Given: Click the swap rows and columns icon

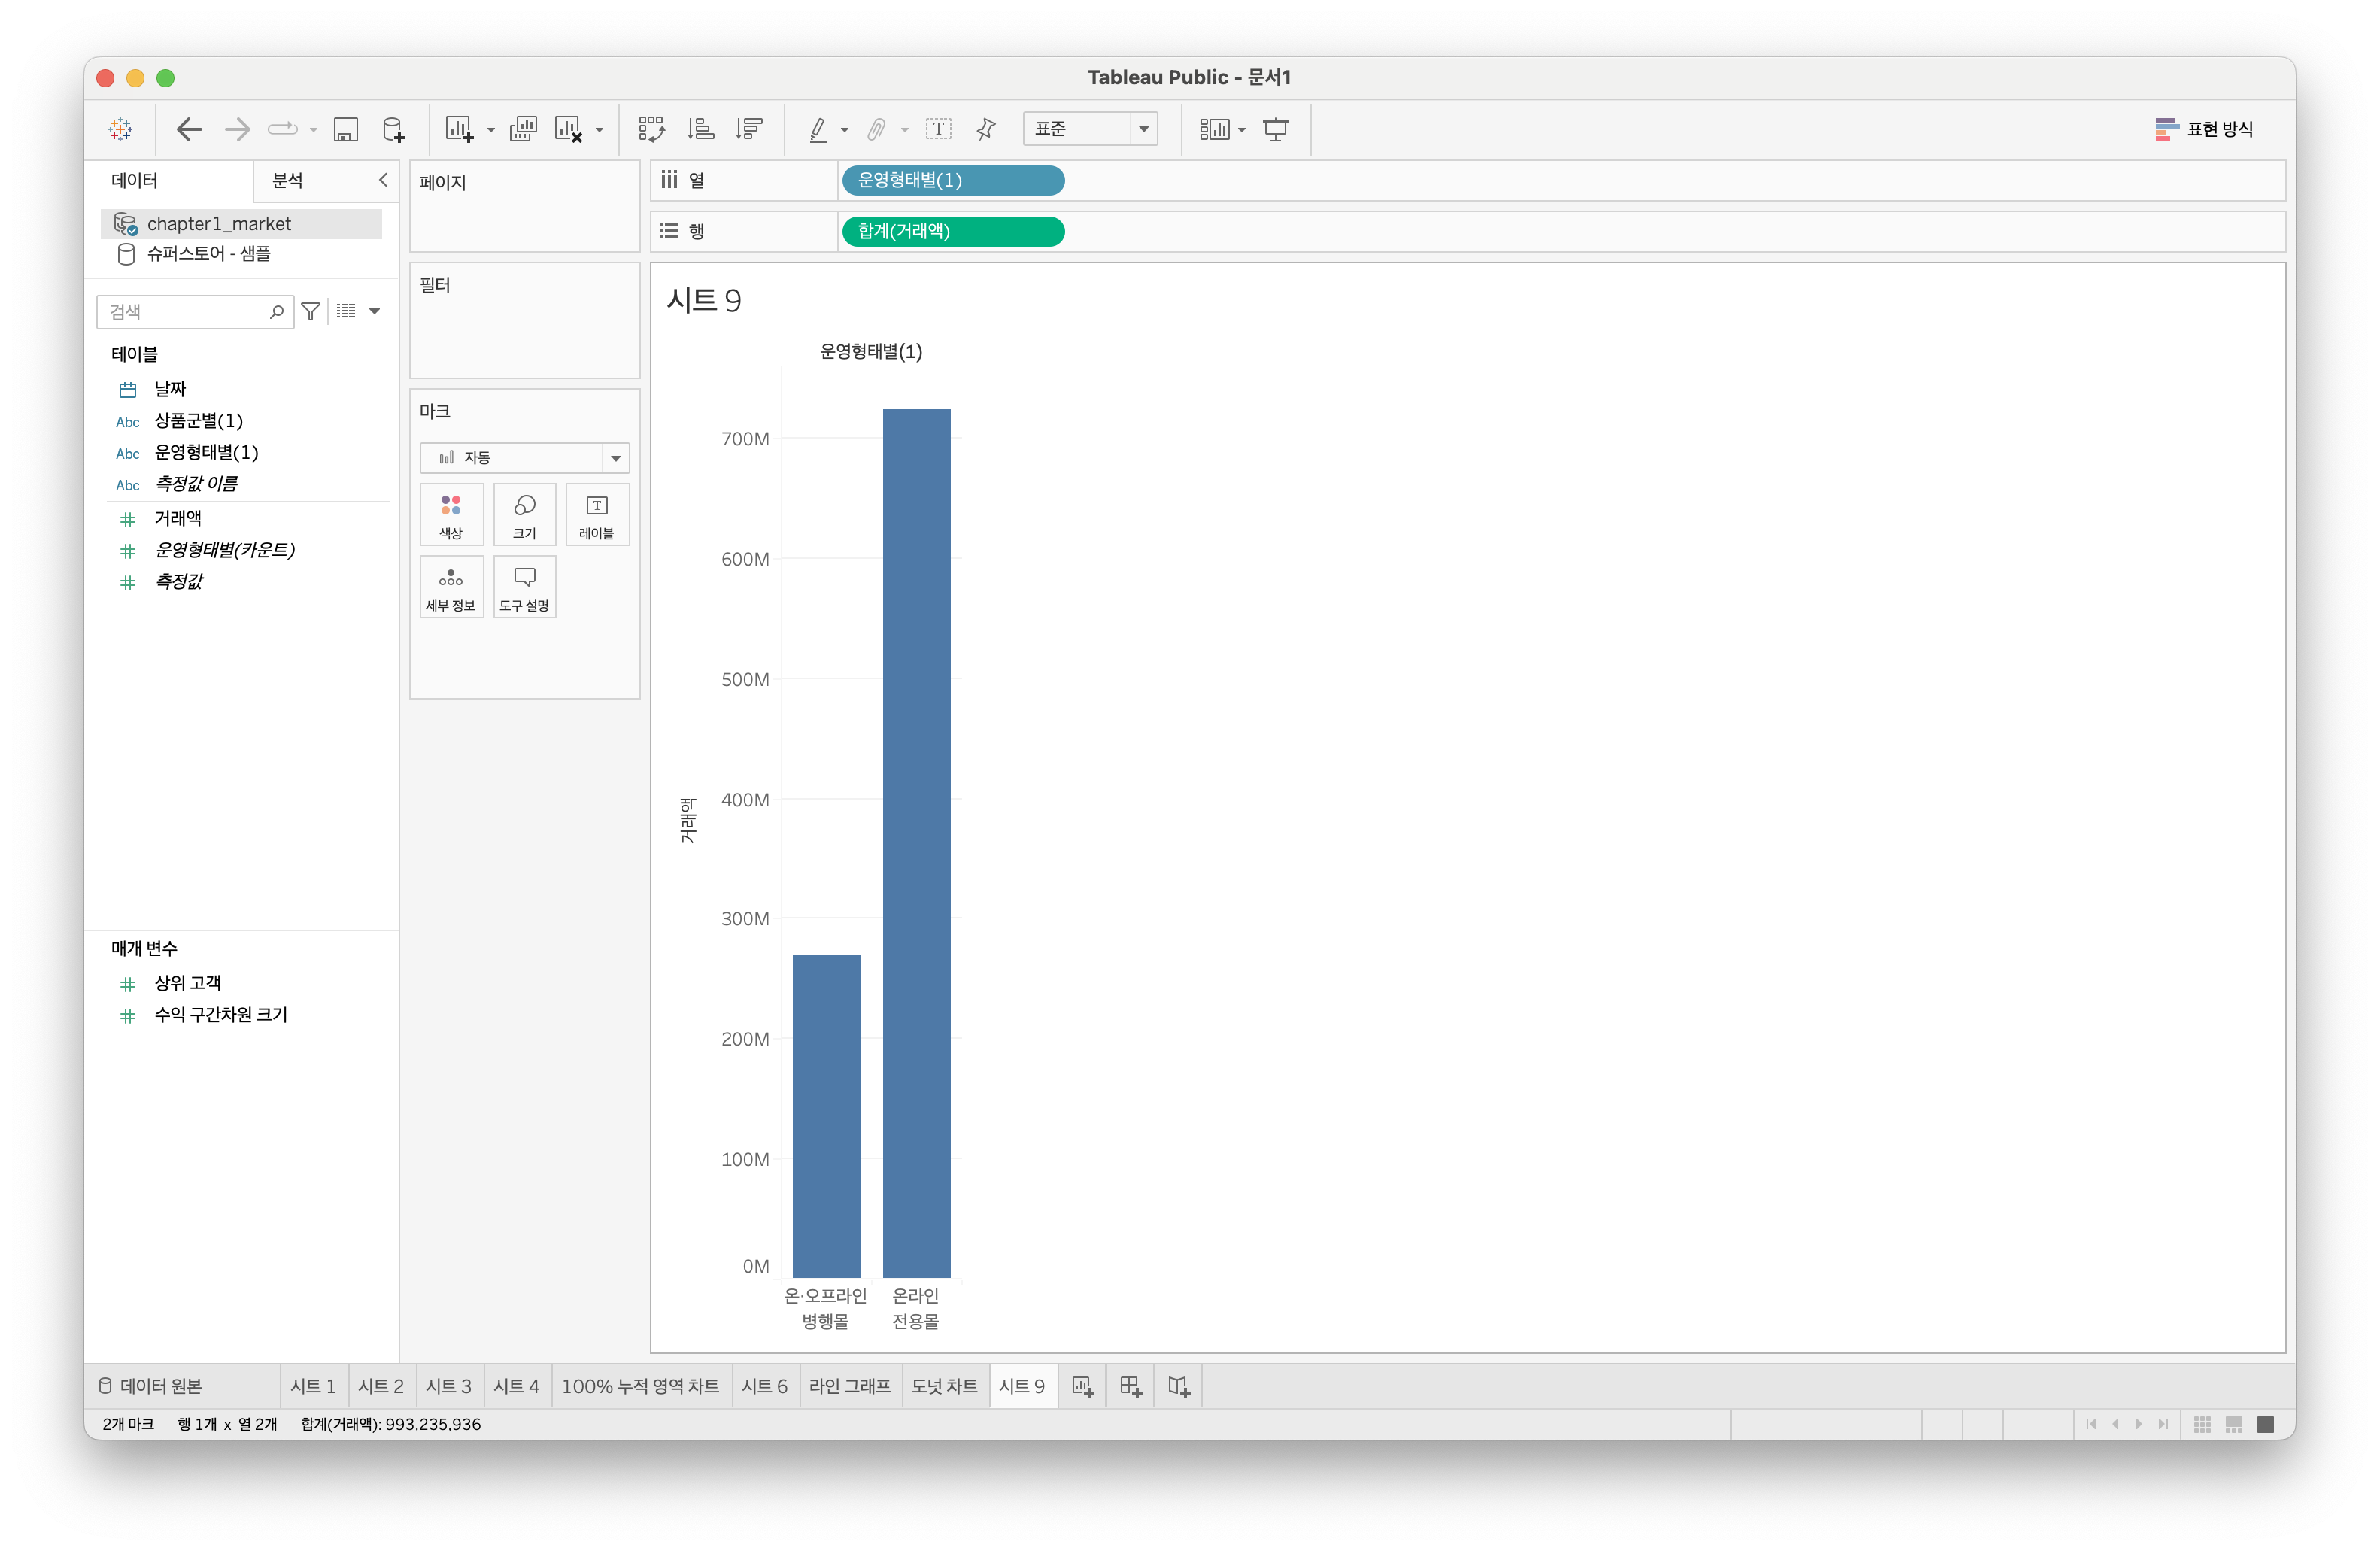Looking at the screenshot, I should pyautogui.click(x=651, y=129).
